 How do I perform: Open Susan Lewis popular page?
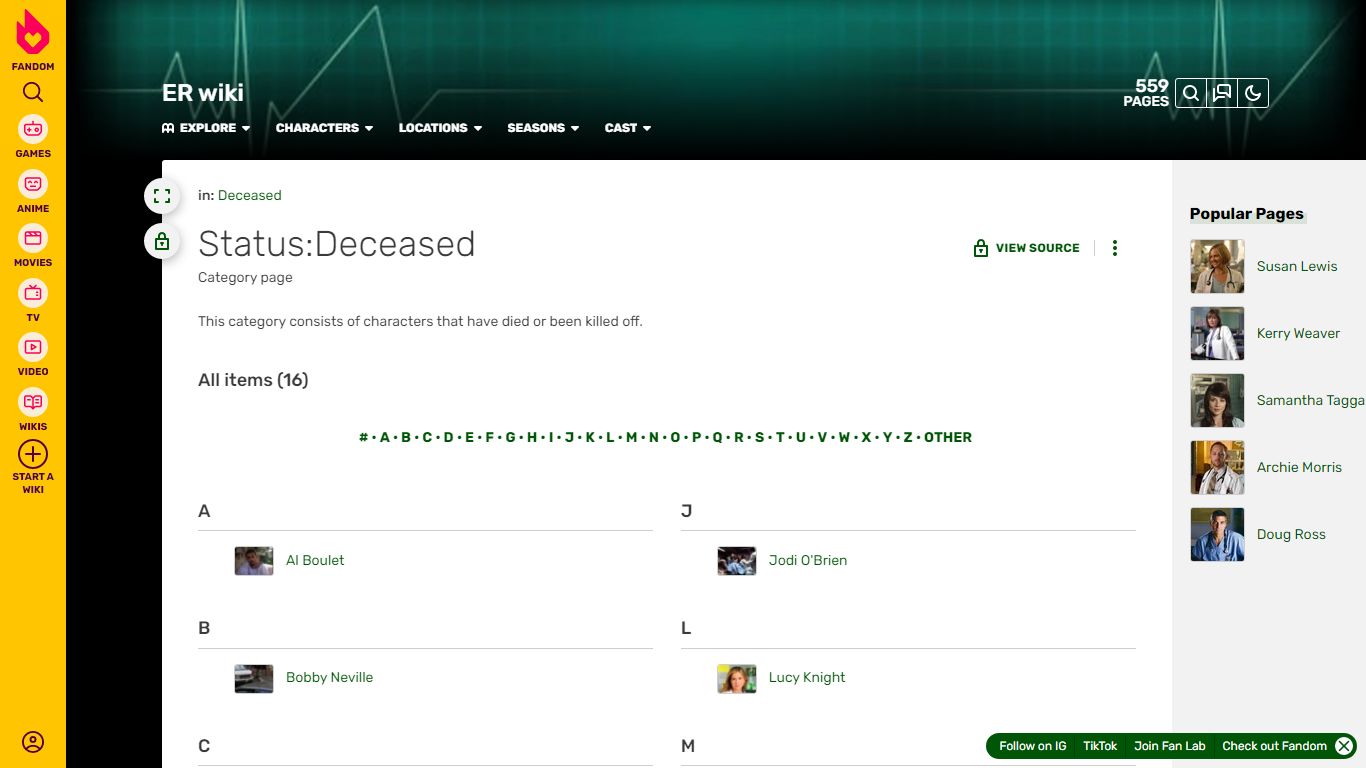coord(1297,266)
